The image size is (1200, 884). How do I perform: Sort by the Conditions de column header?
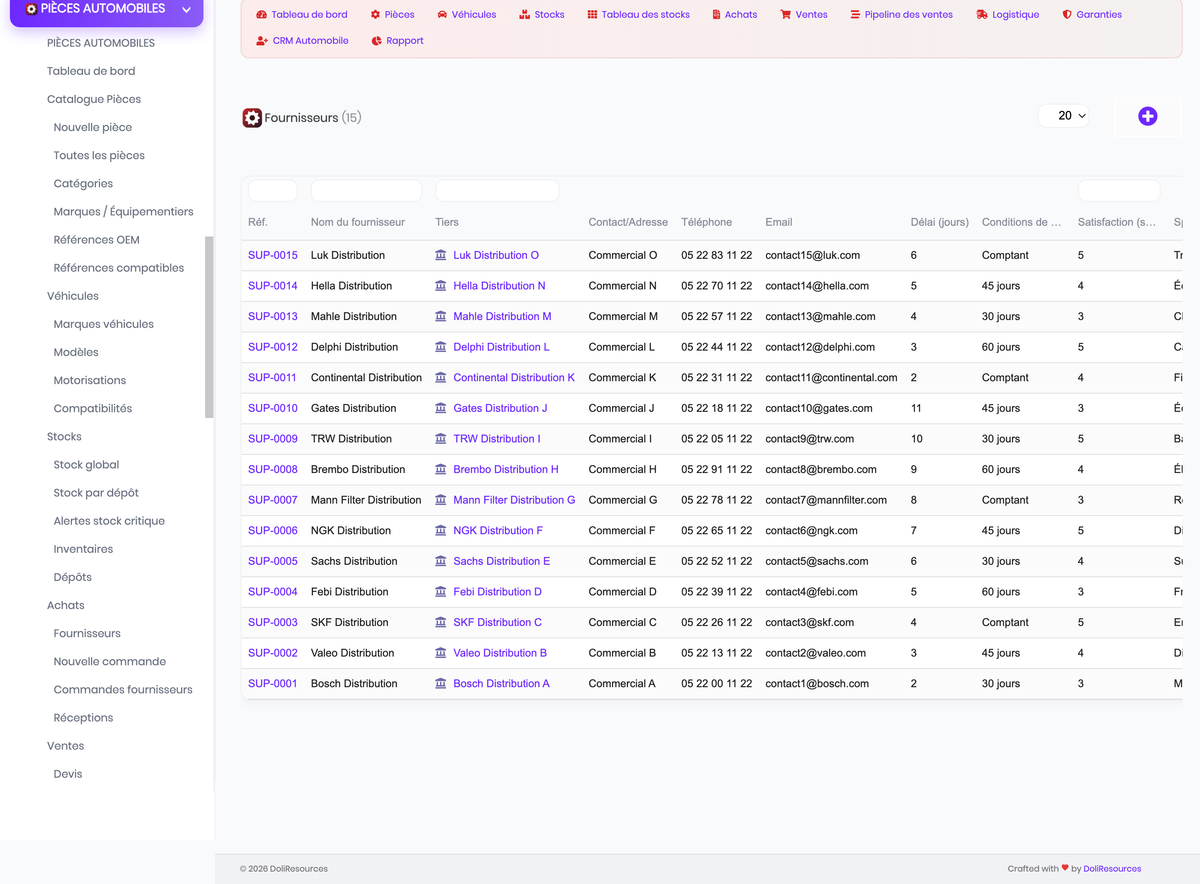coord(1021,222)
